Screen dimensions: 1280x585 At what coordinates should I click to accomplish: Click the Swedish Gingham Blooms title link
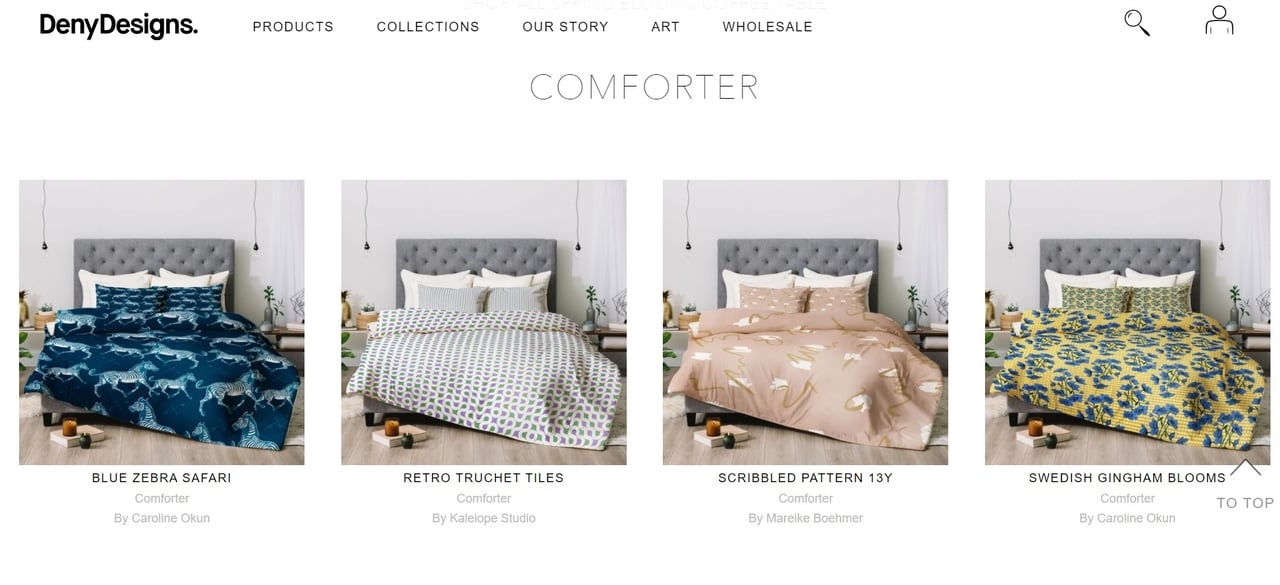1127,478
